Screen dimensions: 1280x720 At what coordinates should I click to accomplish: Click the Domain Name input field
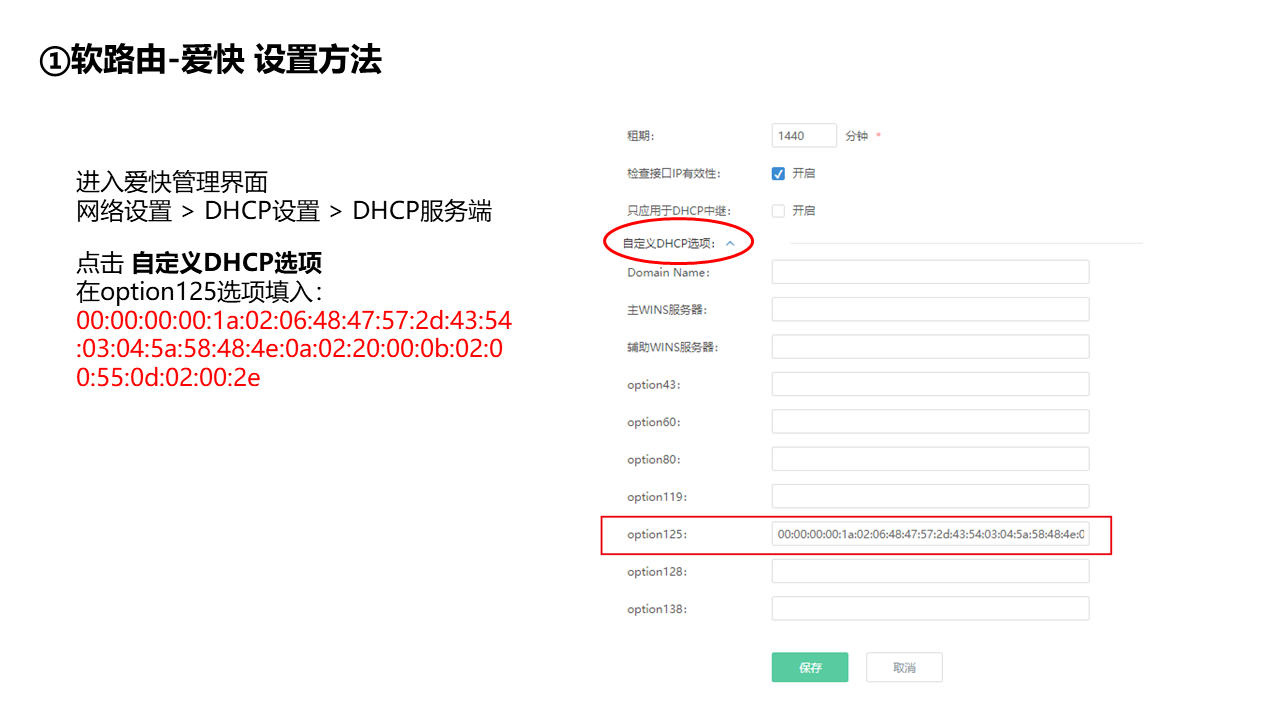[930, 272]
